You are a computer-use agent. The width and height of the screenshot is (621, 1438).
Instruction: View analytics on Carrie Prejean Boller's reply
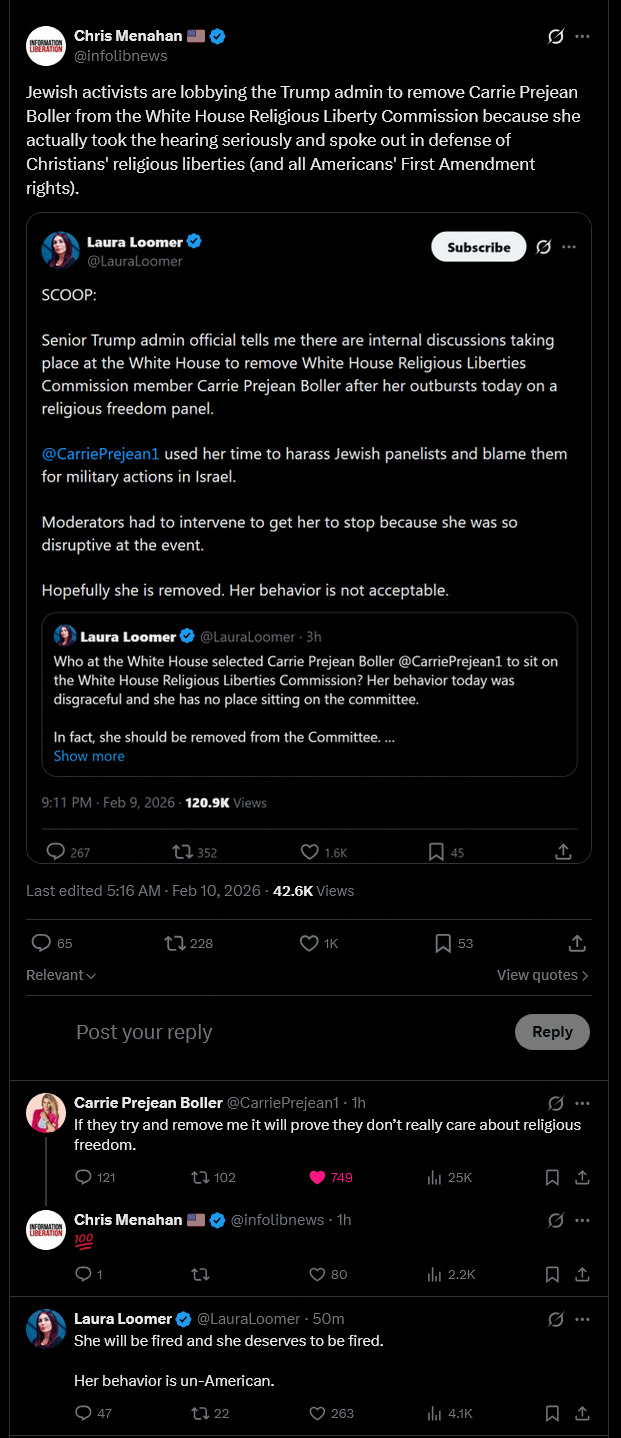pyautogui.click(x=434, y=1177)
